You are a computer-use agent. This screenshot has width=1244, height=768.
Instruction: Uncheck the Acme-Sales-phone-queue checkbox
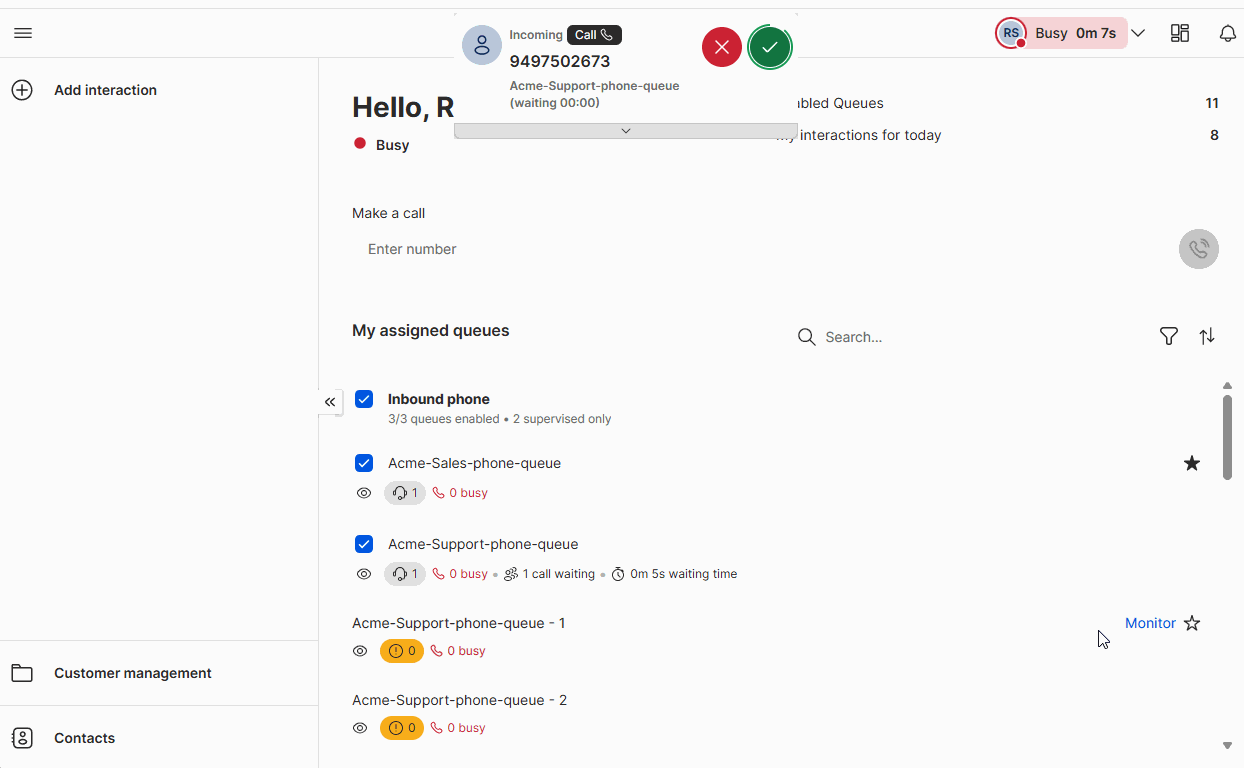(x=364, y=463)
